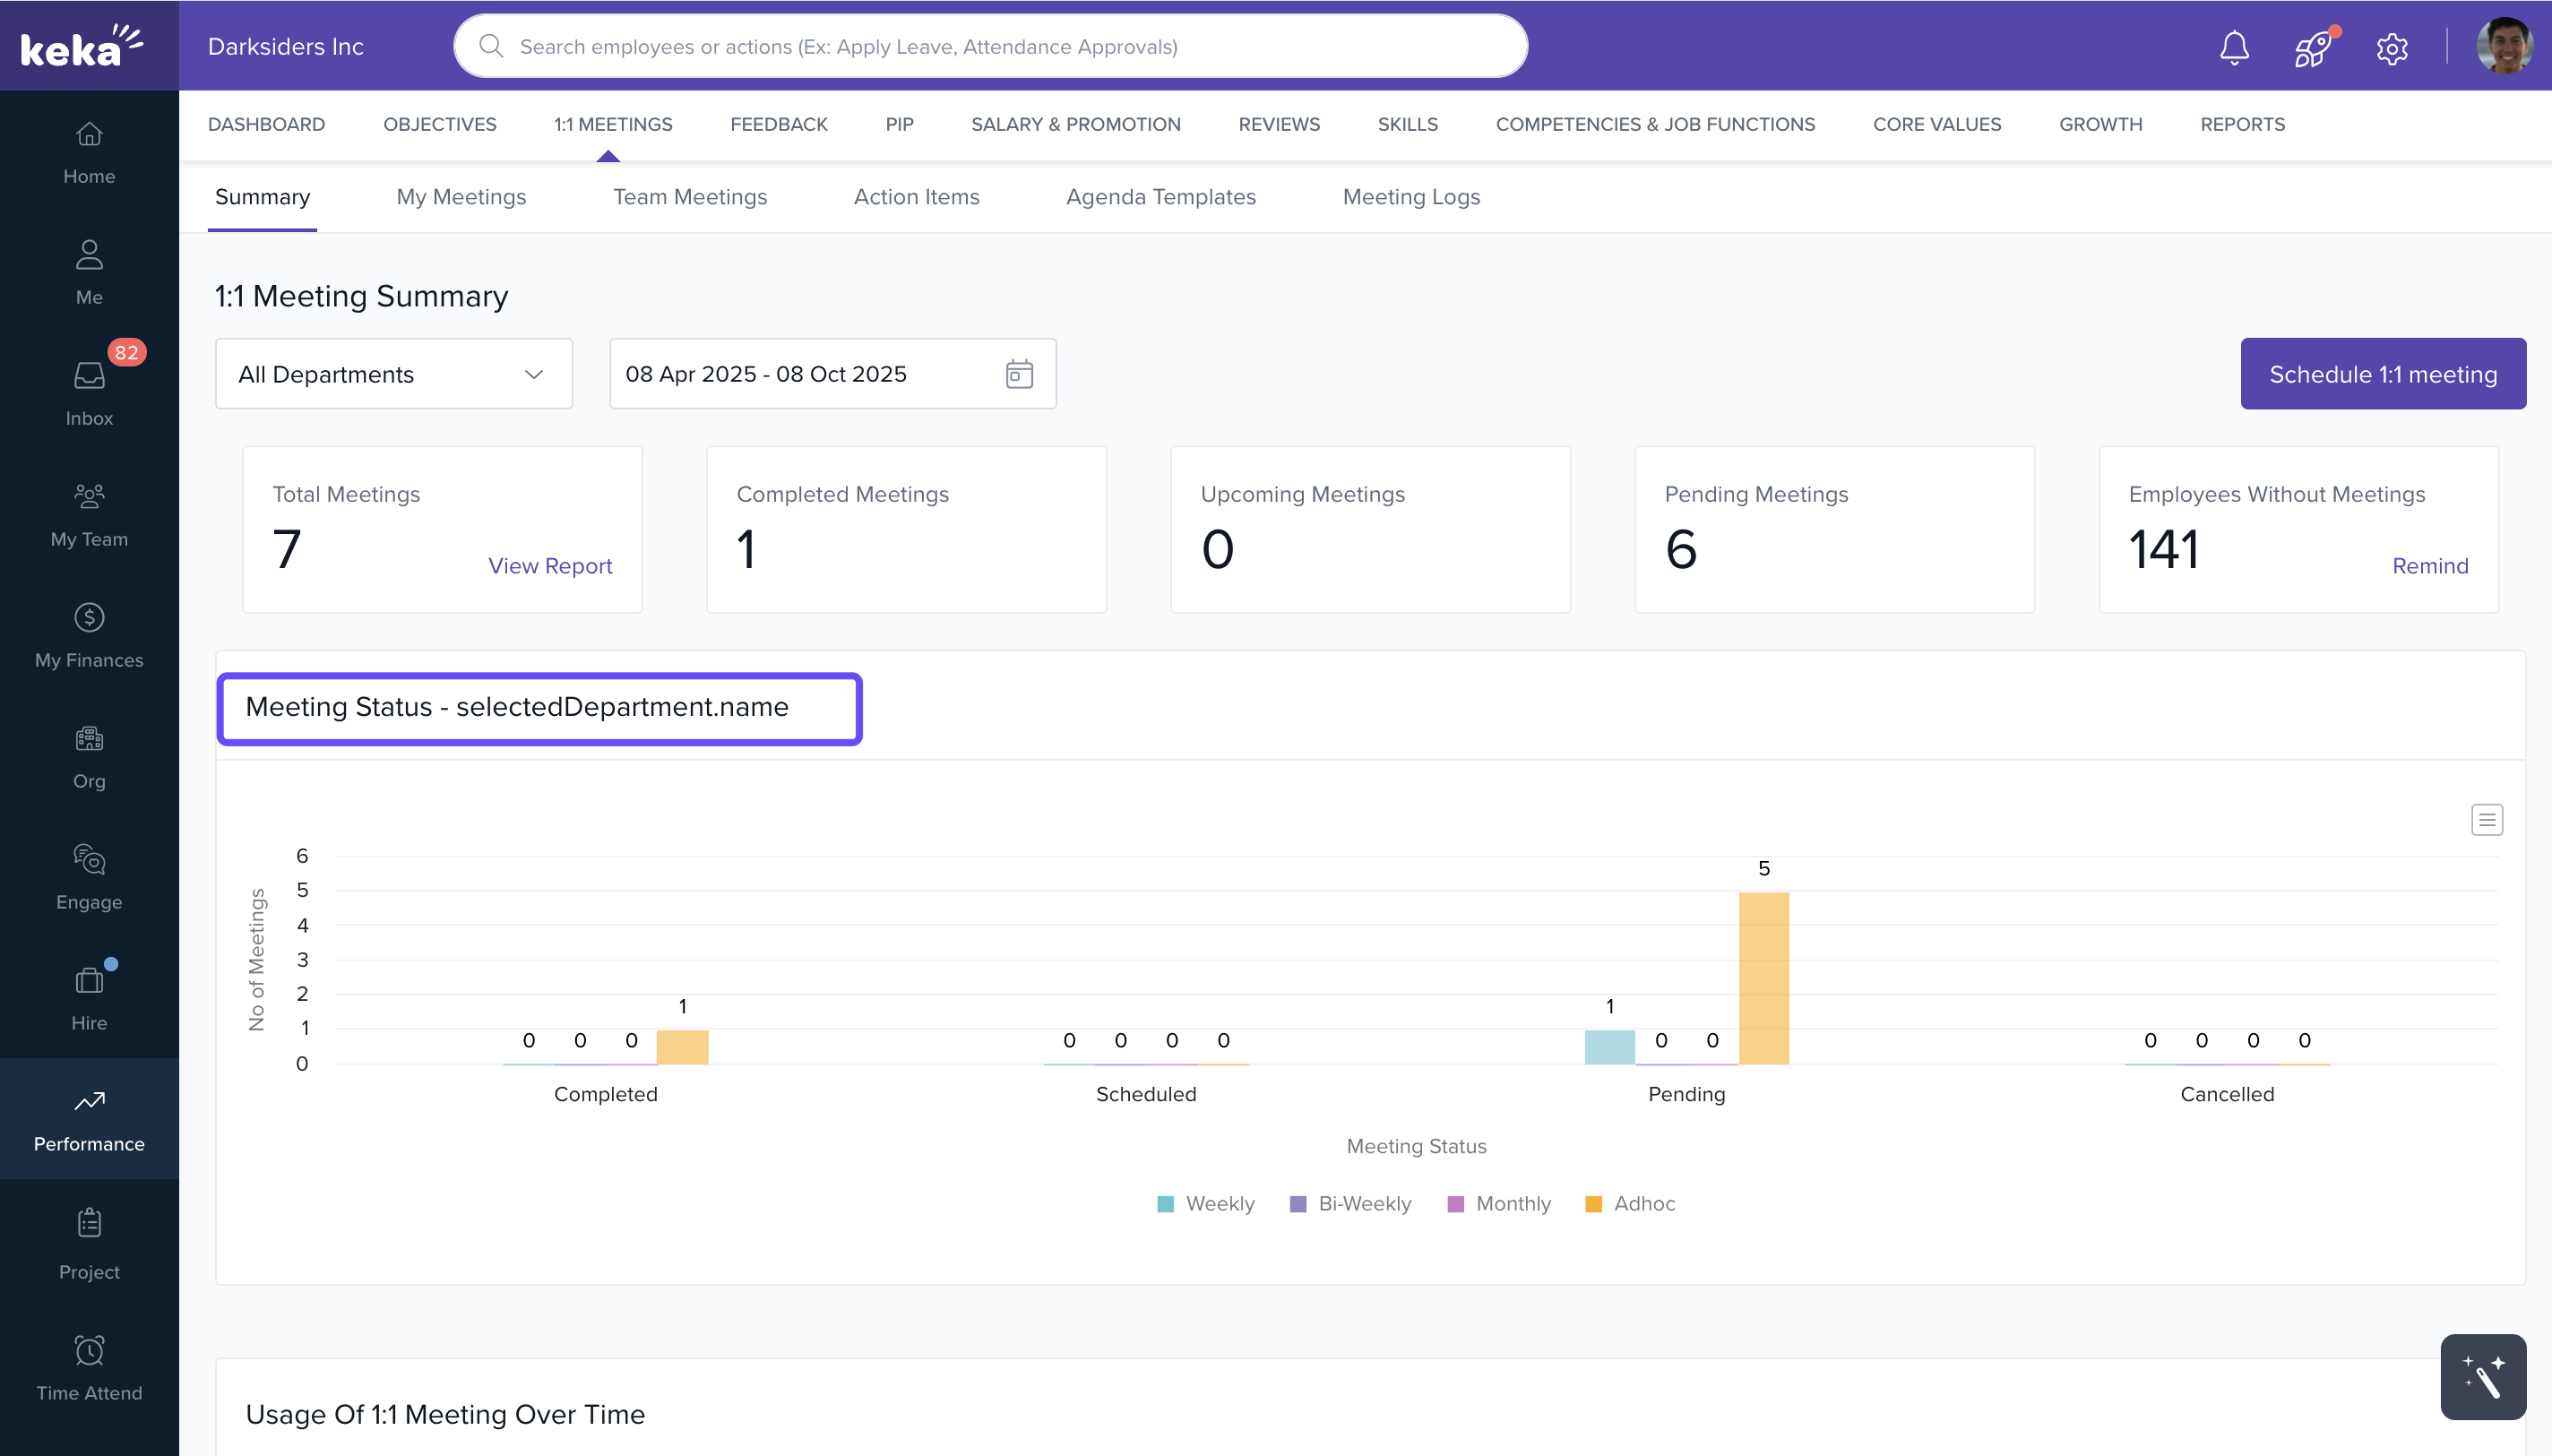
Task: Click the rocket updates icon
Action: [x=2312, y=47]
